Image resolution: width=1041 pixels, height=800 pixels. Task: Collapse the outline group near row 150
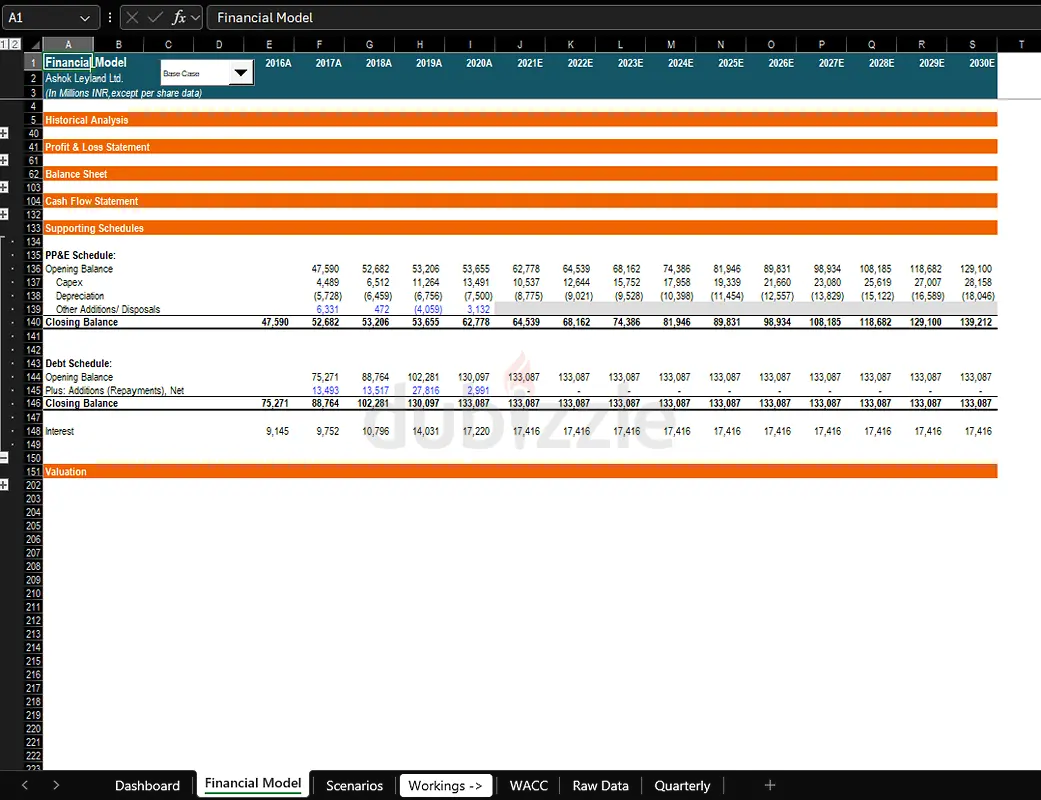coord(5,458)
